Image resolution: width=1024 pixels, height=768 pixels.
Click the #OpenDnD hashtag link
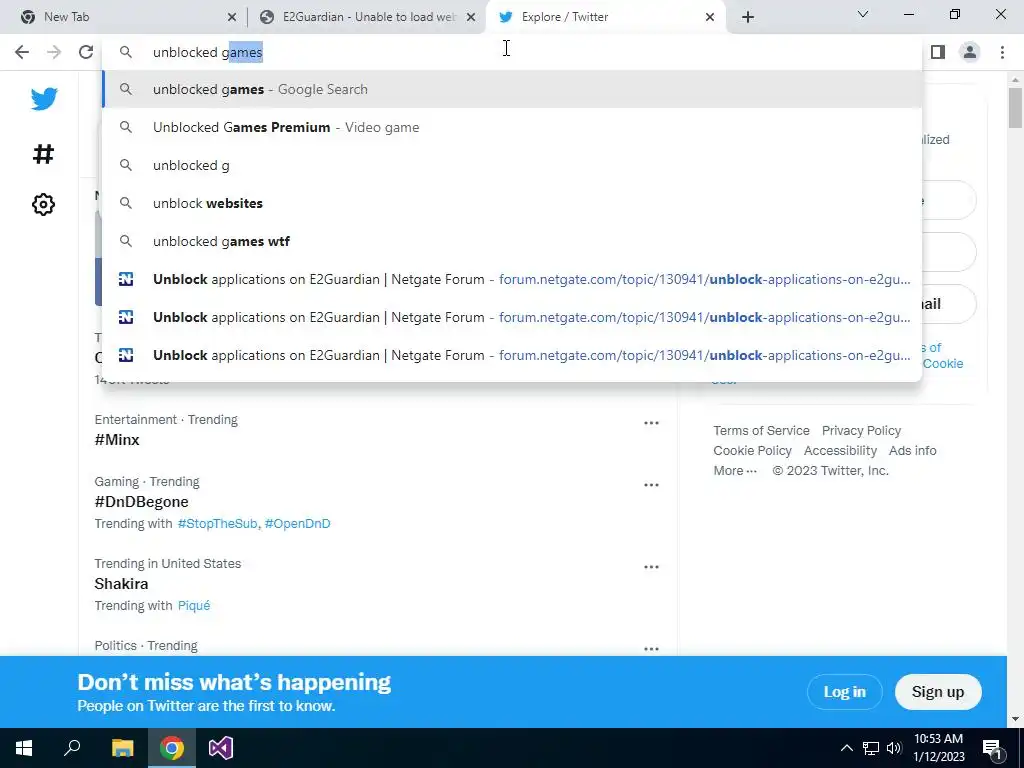pos(297,524)
